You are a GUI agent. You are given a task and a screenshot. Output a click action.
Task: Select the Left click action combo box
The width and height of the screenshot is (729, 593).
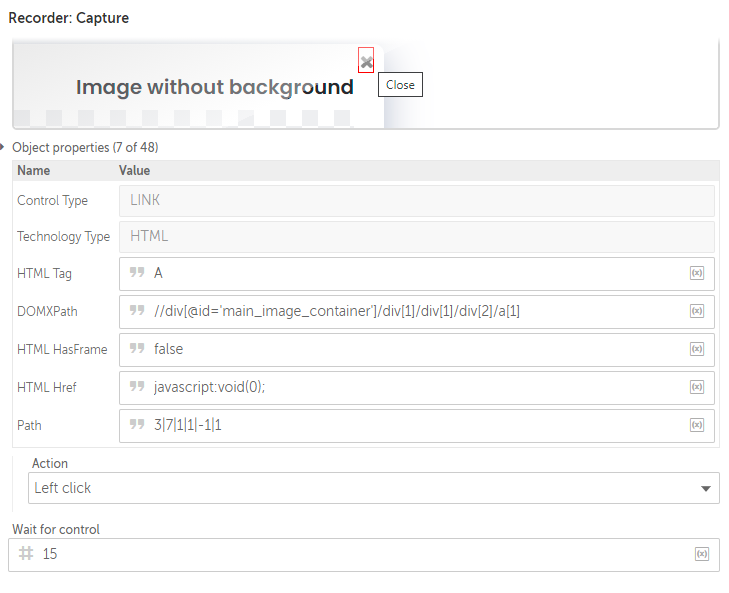[x=373, y=488]
